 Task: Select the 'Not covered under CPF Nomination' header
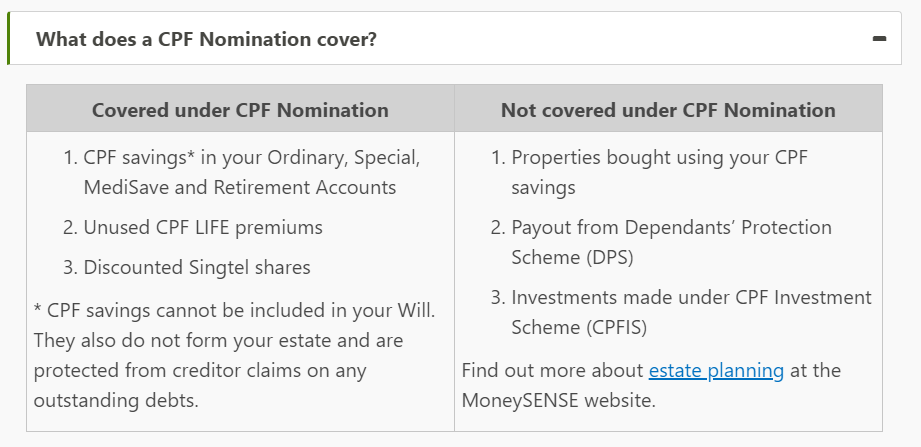point(668,110)
